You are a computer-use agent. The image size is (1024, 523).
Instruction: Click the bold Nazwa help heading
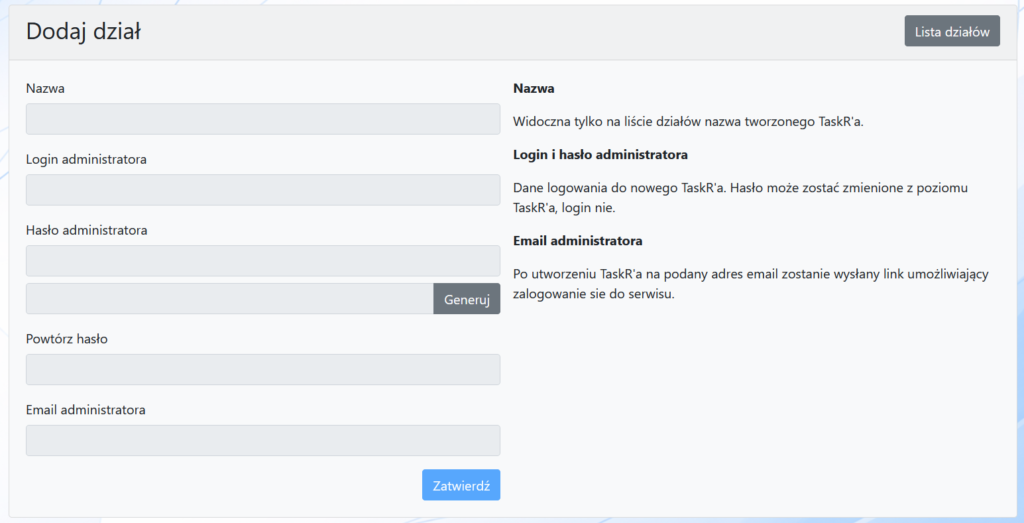pyautogui.click(x=533, y=88)
